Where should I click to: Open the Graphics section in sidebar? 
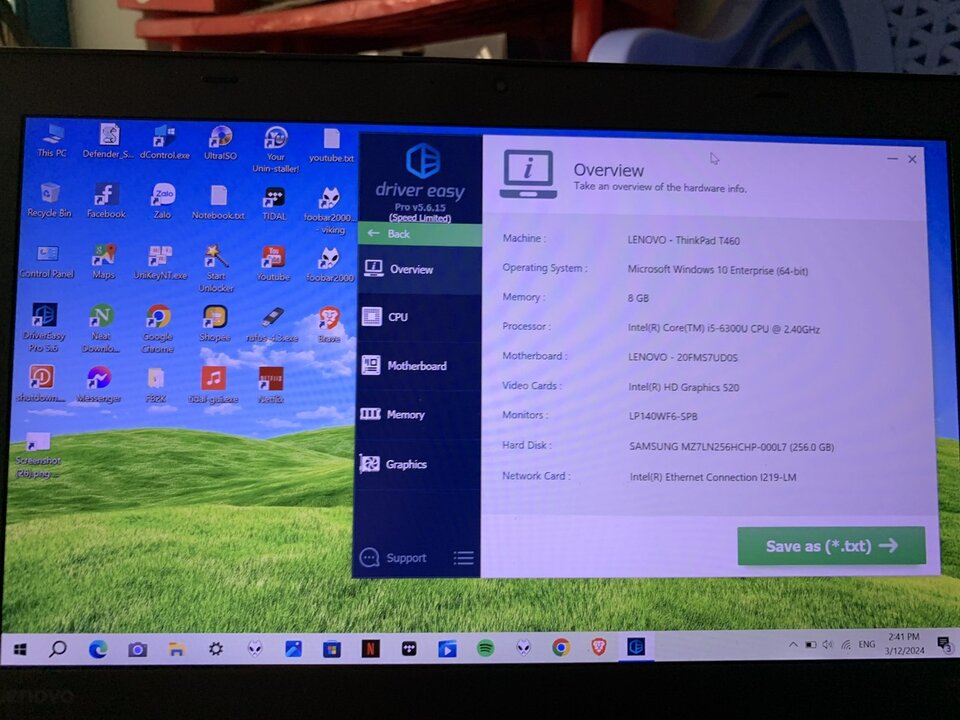419,464
